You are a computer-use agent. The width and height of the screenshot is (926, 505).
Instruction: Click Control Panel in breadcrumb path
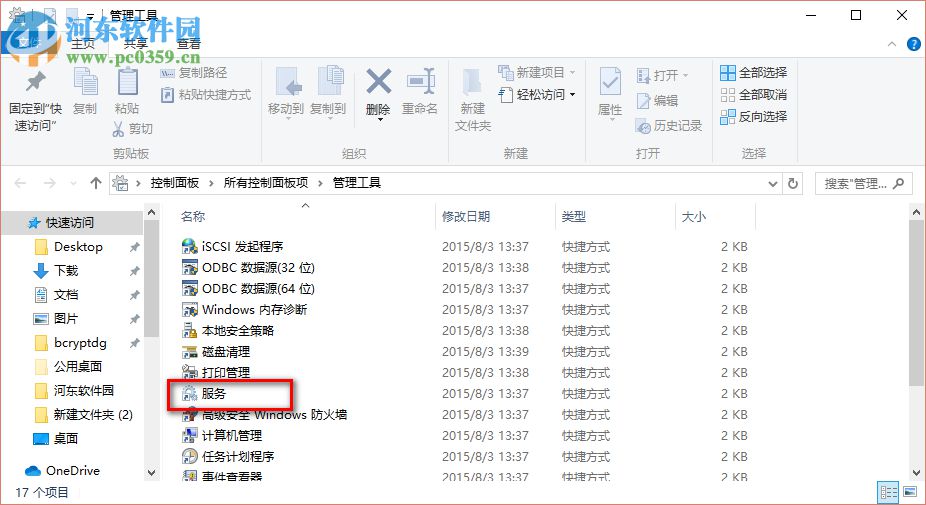coord(175,183)
